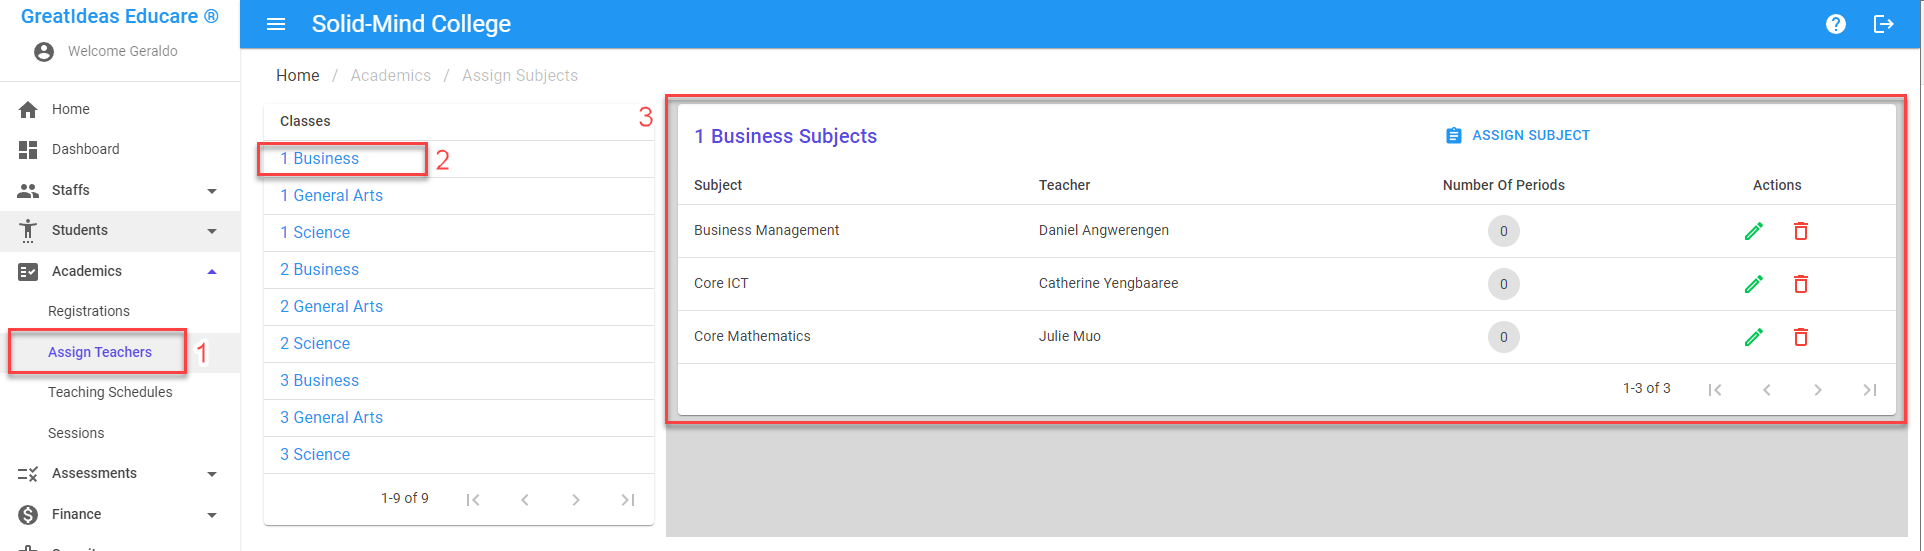Go to last page of subjects table
This screenshot has height=551, width=1924.
point(1870,390)
